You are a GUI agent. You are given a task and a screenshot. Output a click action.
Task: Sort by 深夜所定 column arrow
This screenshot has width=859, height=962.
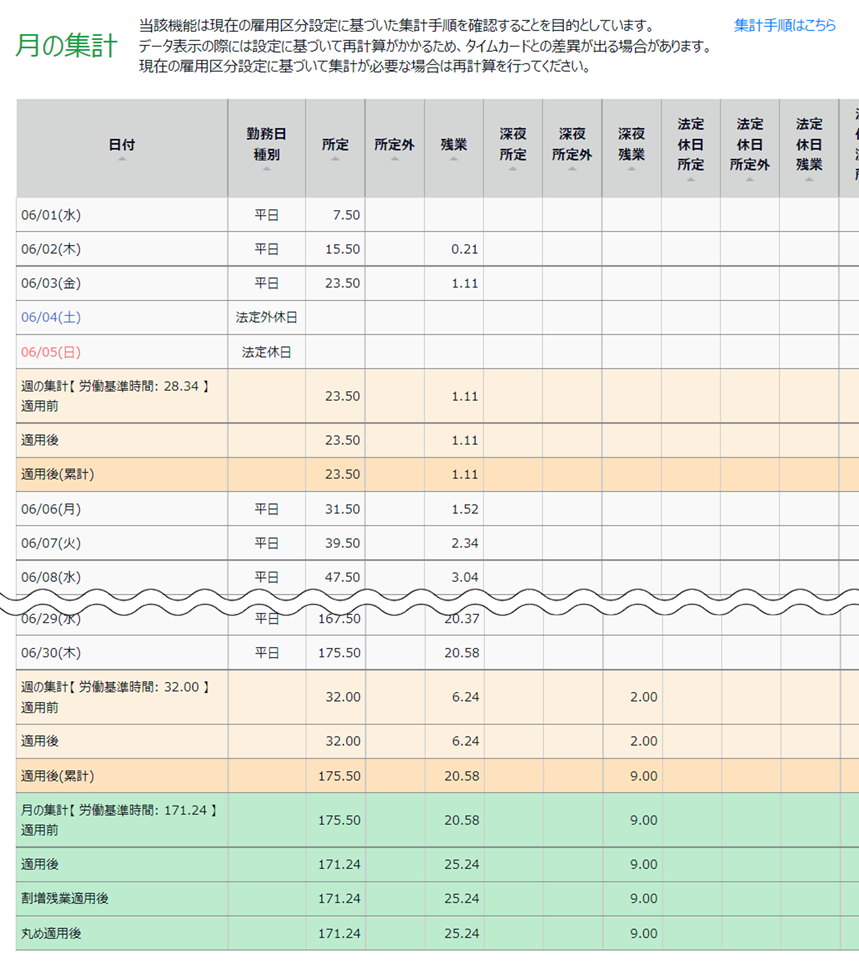pyautogui.click(x=513, y=169)
